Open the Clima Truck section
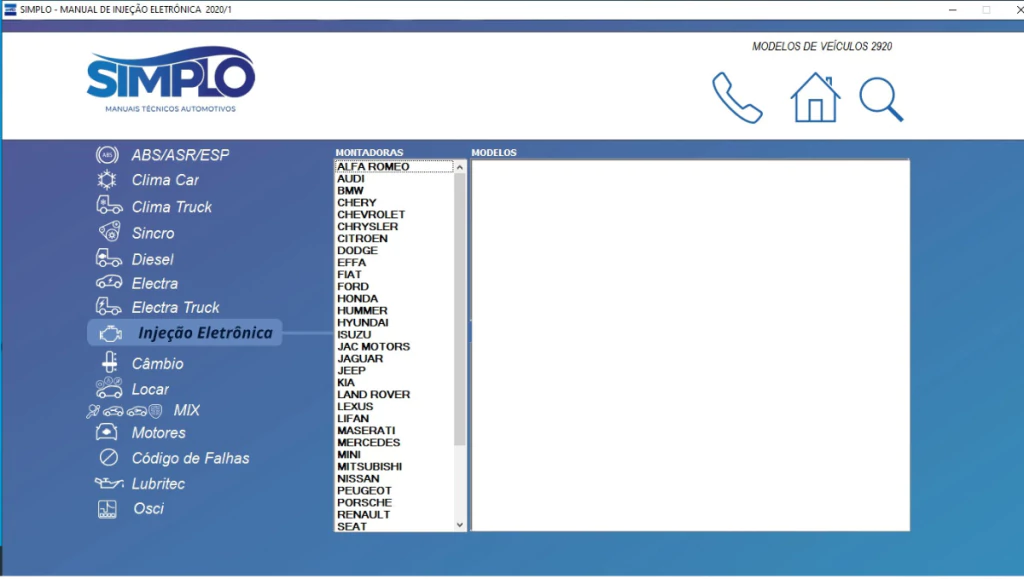 point(172,207)
